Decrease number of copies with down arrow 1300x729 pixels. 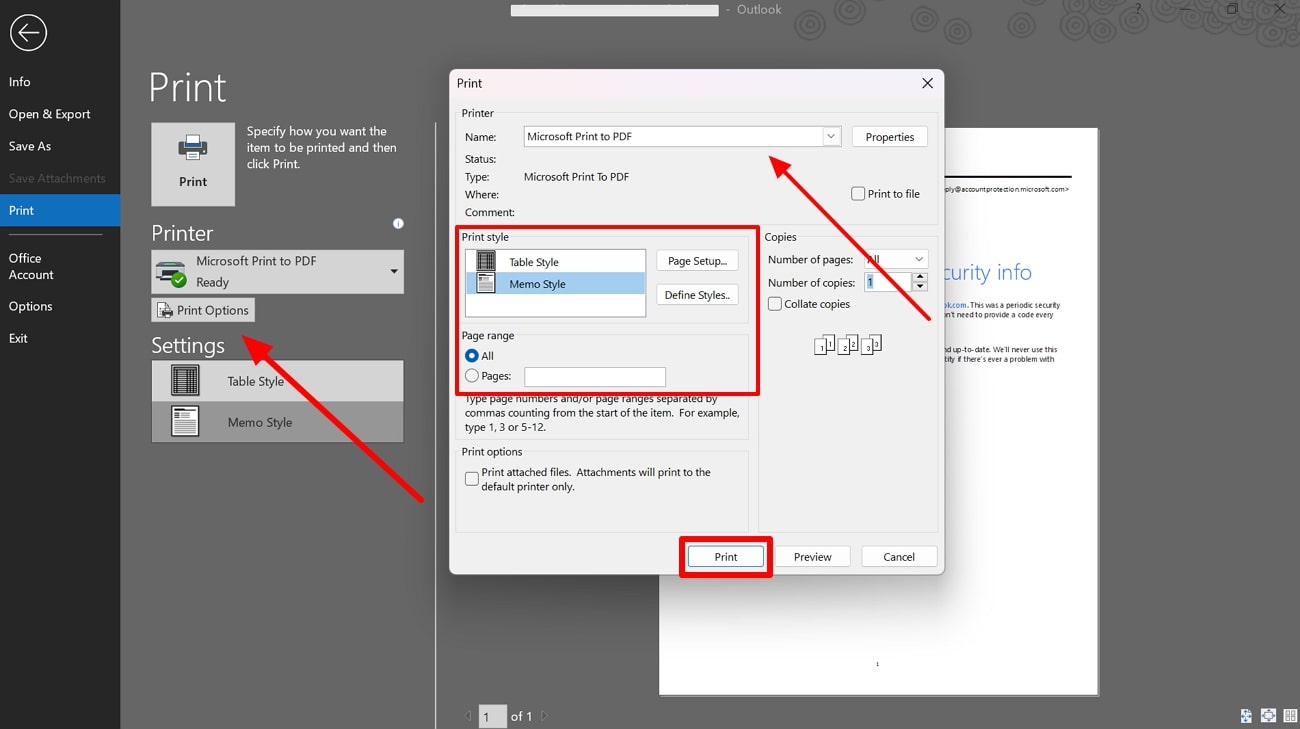coord(920,287)
